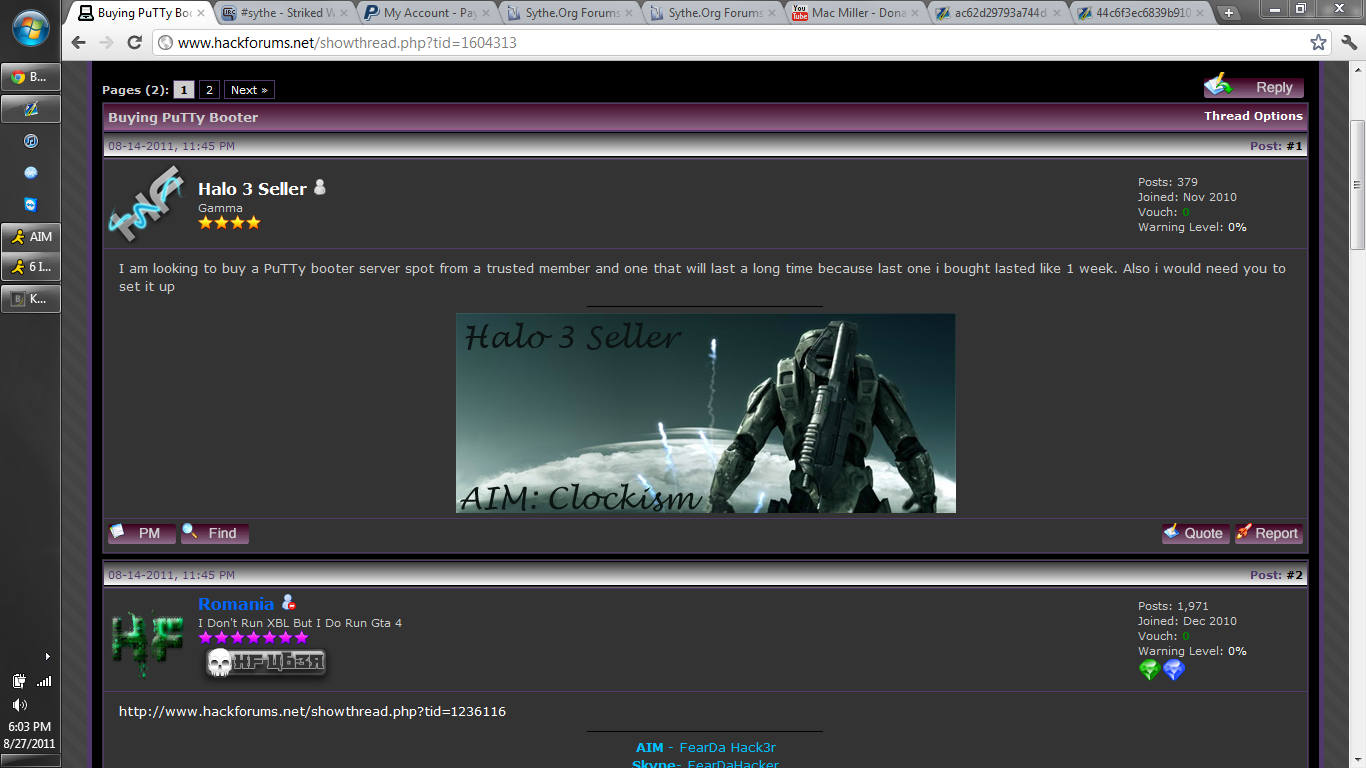Image resolution: width=1366 pixels, height=768 pixels.
Task: Open the 'Halo 3 Seller' username profile
Action: point(252,189)
